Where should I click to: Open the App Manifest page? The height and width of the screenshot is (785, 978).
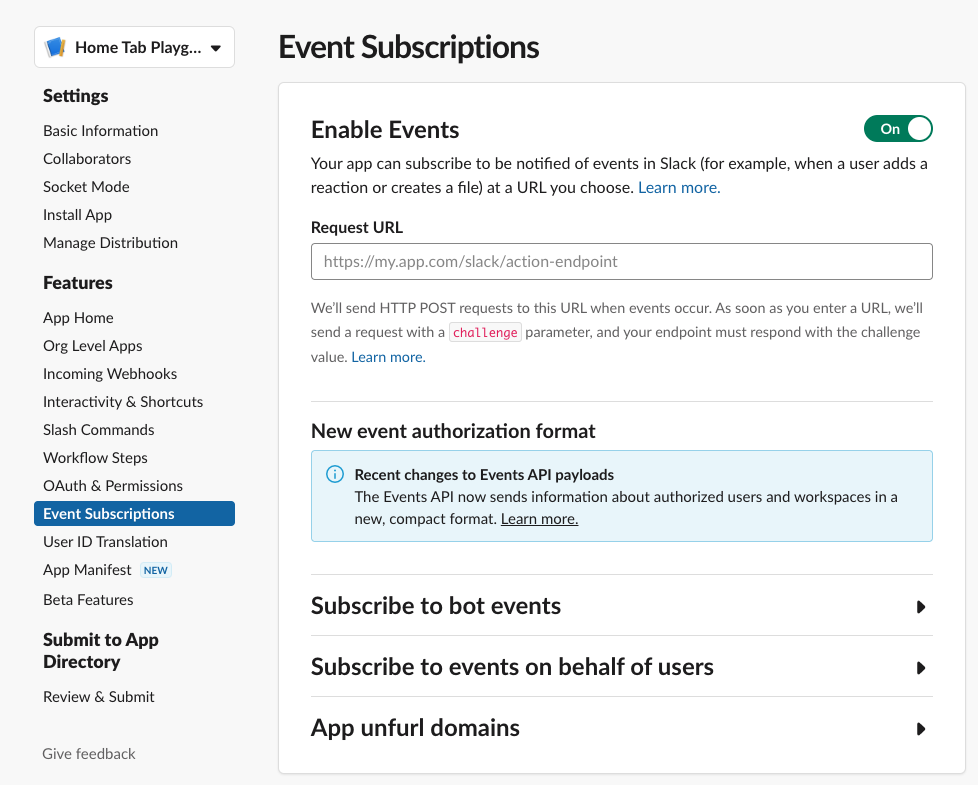tap(87, 569)
